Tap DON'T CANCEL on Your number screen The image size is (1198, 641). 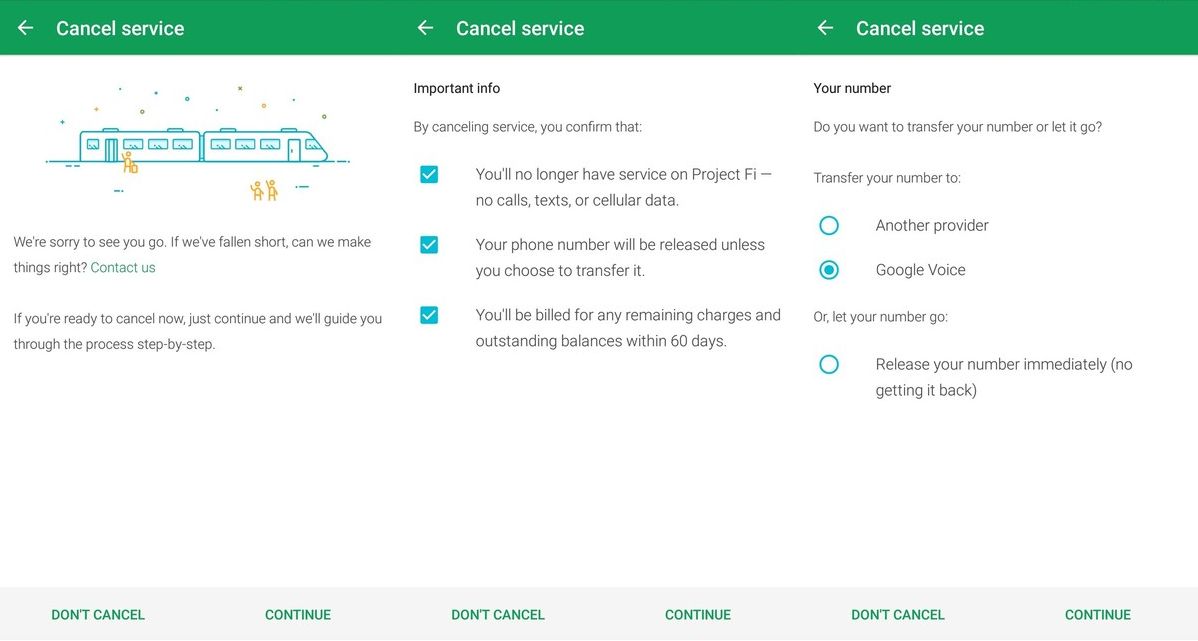898,615
